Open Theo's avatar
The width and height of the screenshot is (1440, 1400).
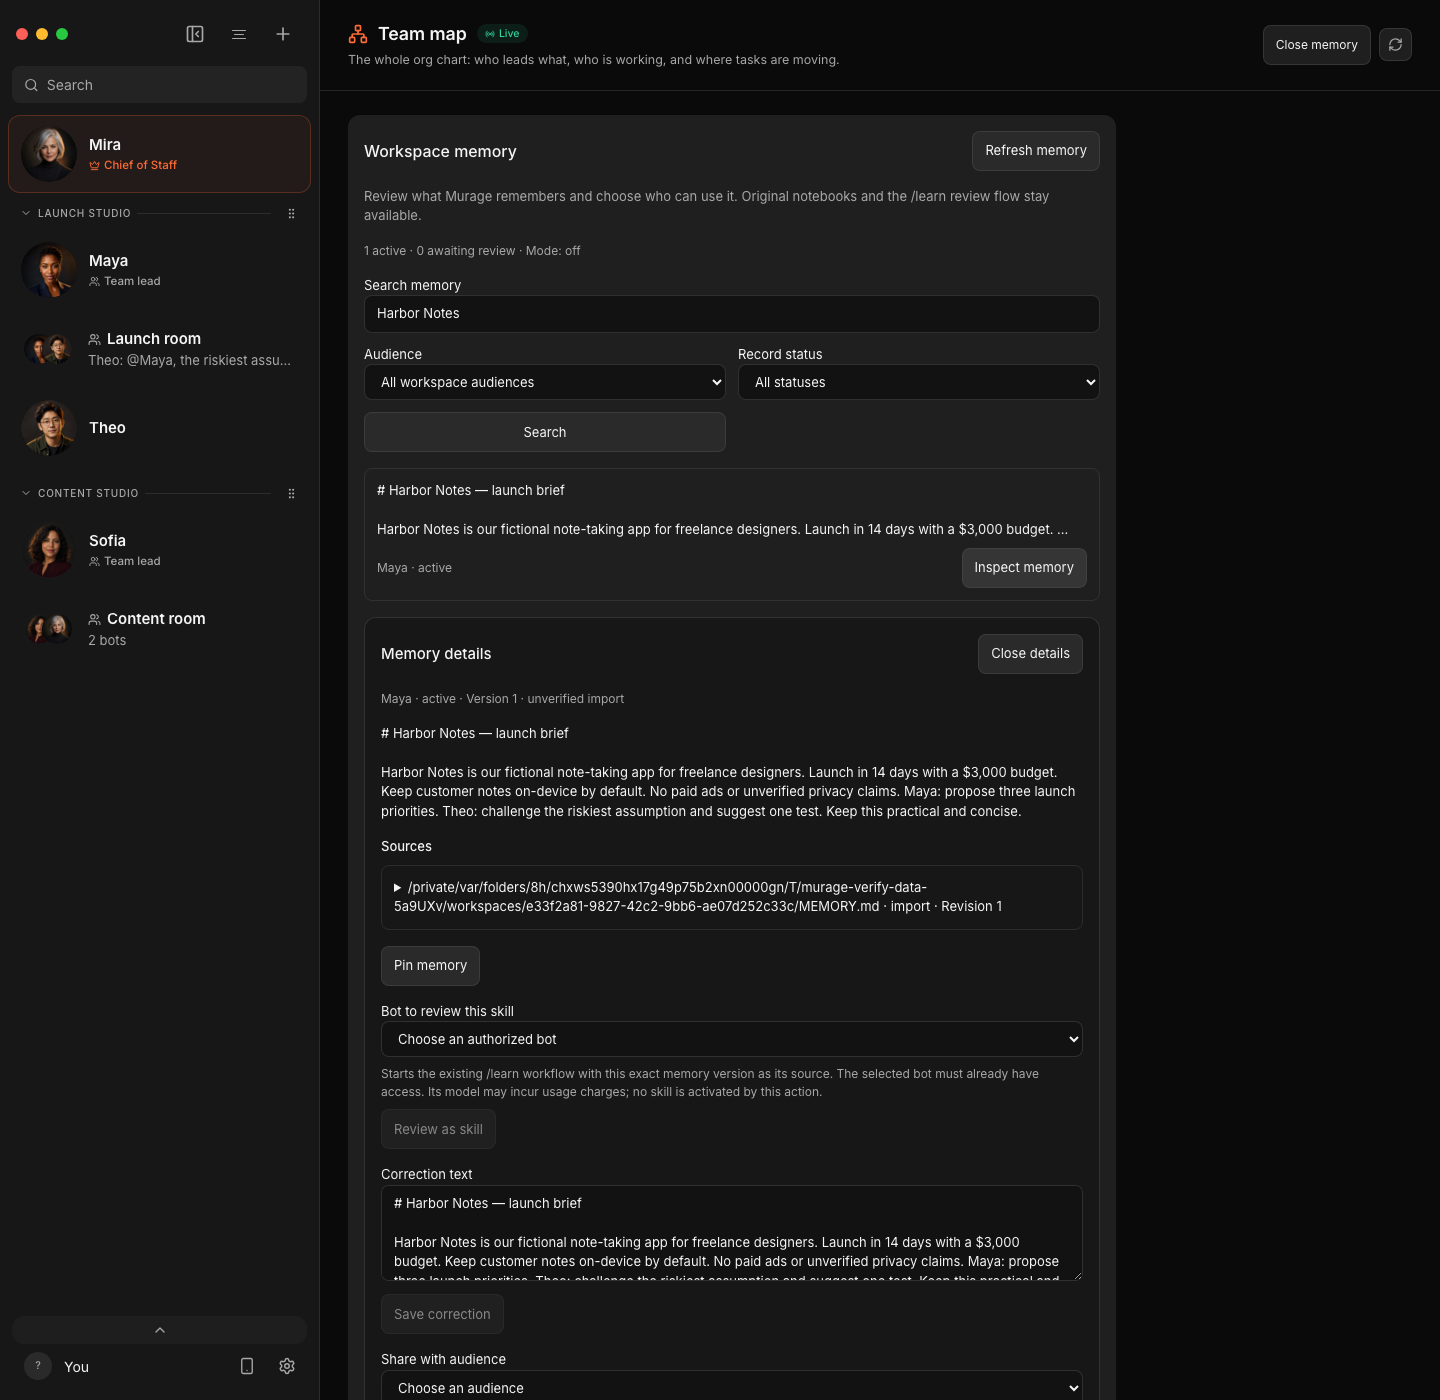click(x=49, y=428)
